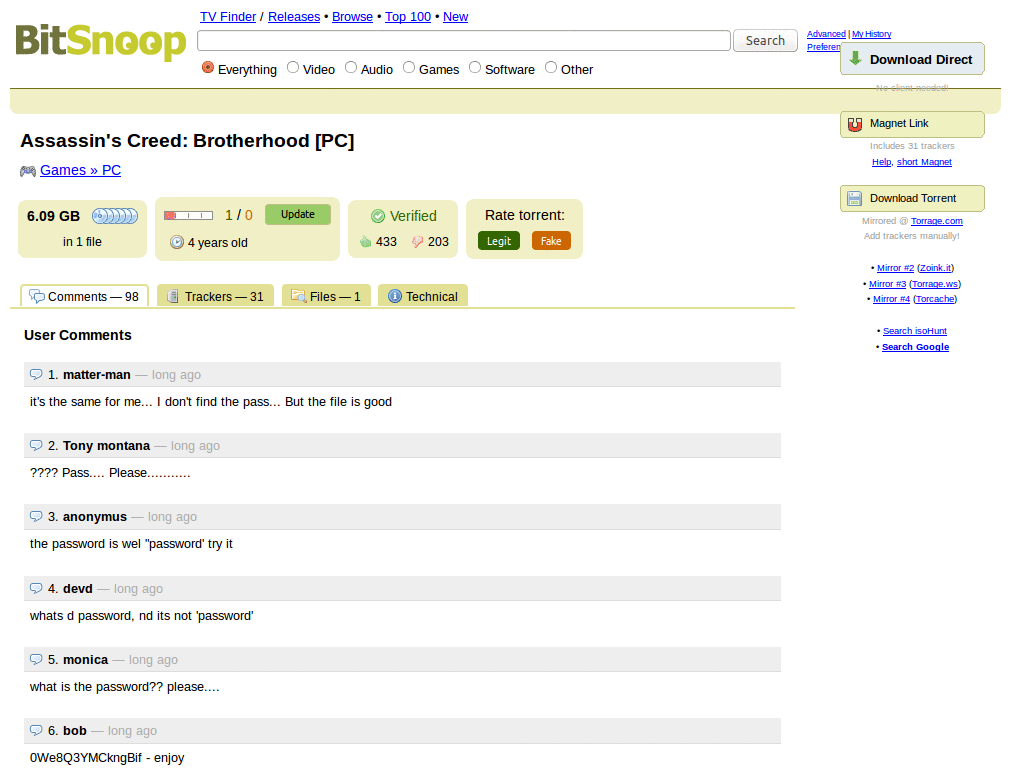
Task: Rate the torrent as Fake
Action: (x=551, y=241)
